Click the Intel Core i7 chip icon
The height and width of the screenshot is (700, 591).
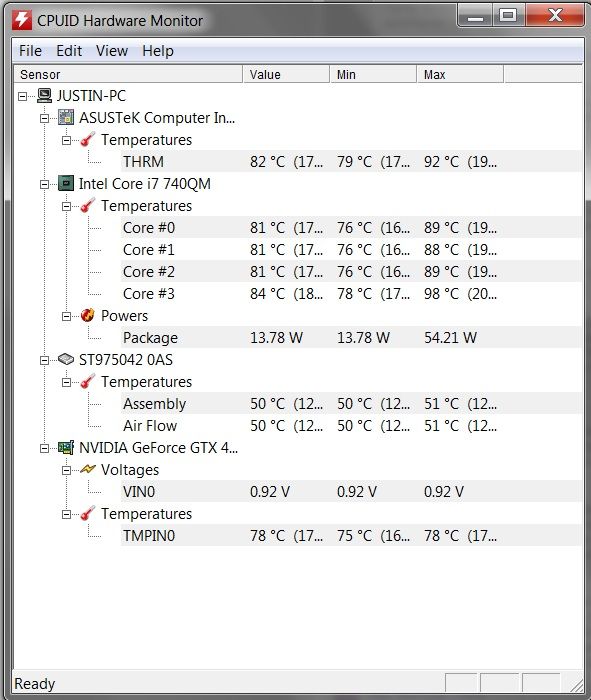(x=66, y=183)
